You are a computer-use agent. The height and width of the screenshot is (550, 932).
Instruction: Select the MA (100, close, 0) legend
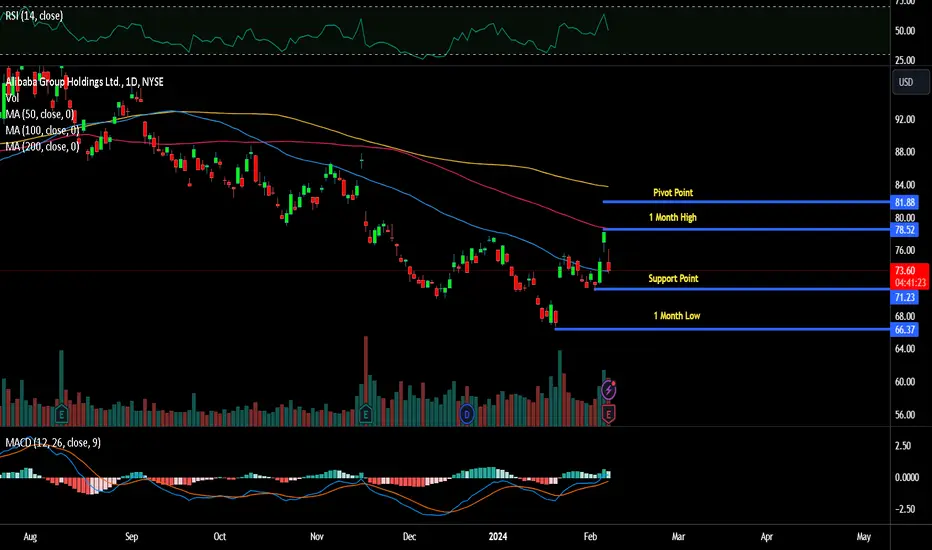42,130
